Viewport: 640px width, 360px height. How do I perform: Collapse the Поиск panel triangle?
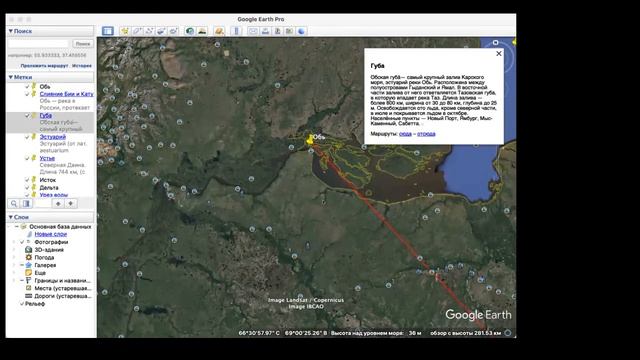11,31
